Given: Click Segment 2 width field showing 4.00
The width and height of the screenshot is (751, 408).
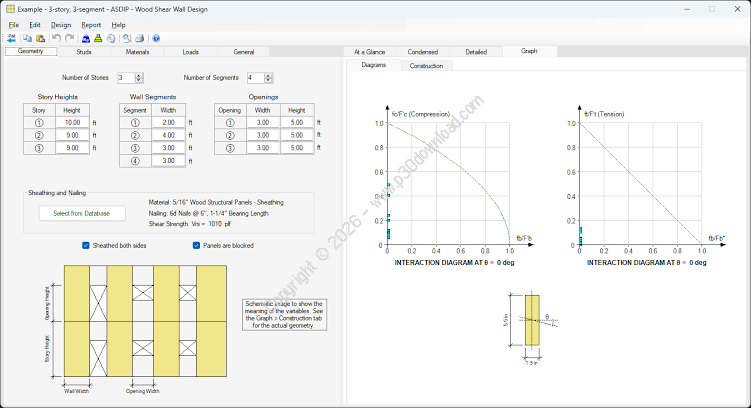Looking at the screenshot, I should 168,136.
